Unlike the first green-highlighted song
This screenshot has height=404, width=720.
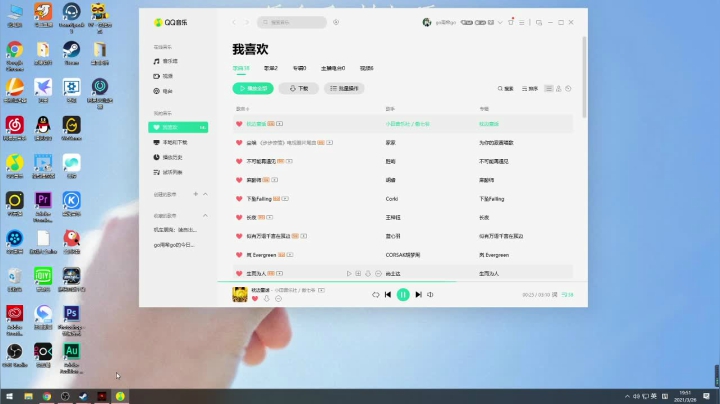[x=239, y=124]
